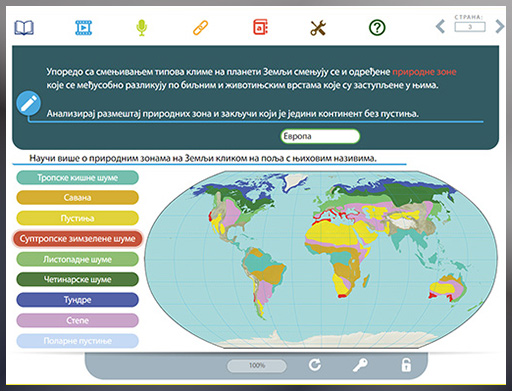Viewport: 512px width, 391px height.
Task: Select the Савана zone button
Action: click(x=77, y=198)
